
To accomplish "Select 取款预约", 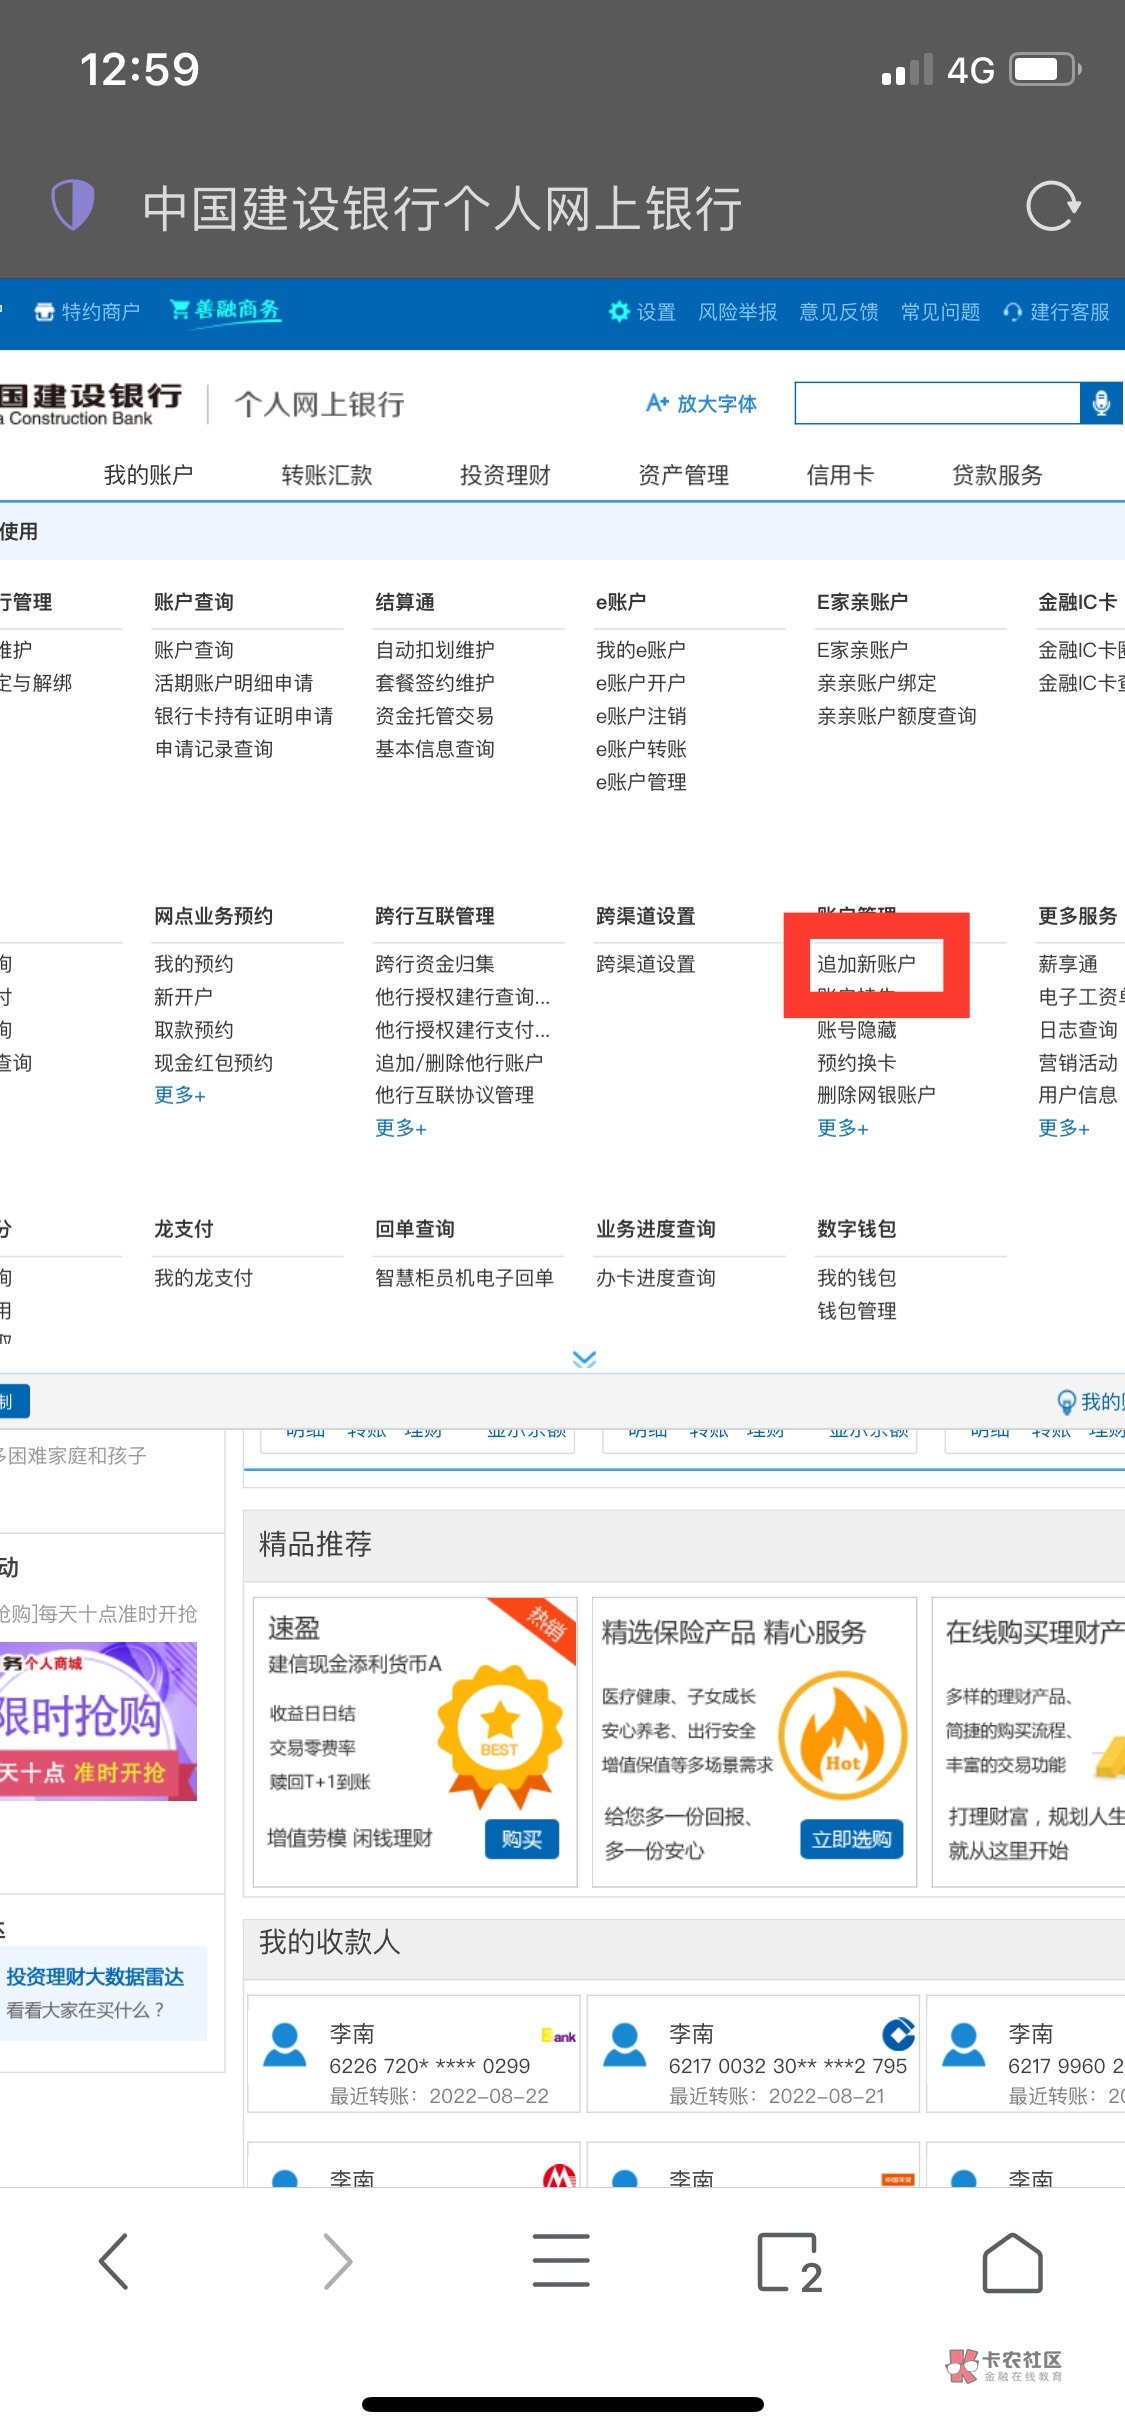I will [x=194, y=1030].
